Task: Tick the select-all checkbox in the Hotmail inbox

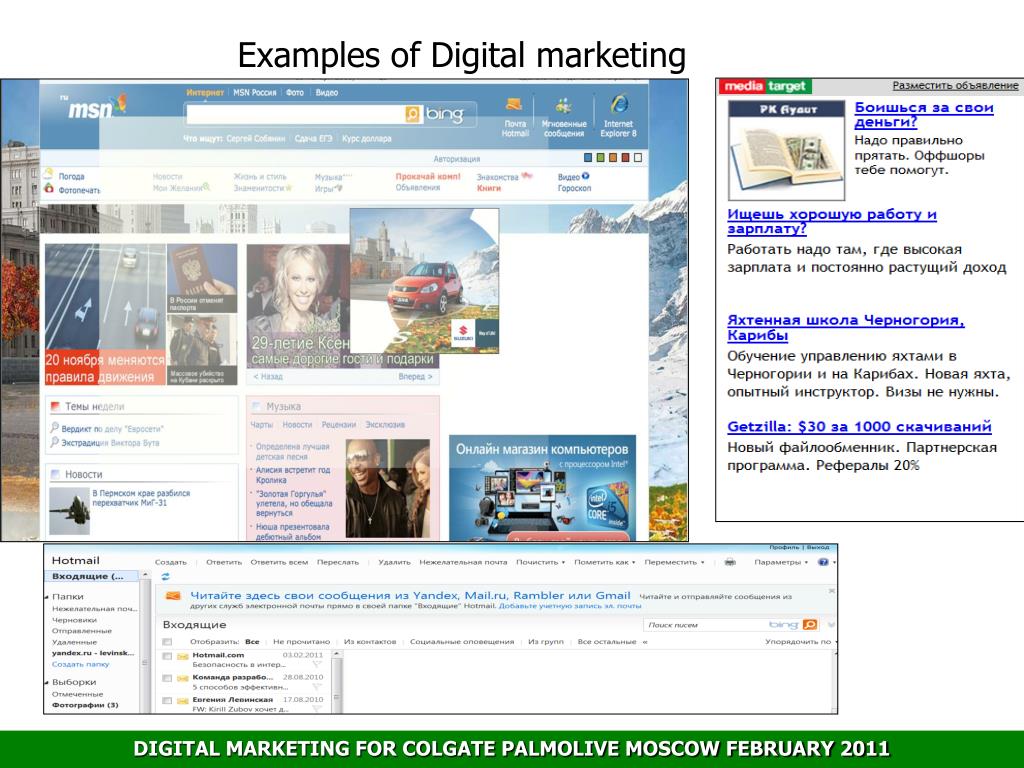Action: tap(167, 642)
